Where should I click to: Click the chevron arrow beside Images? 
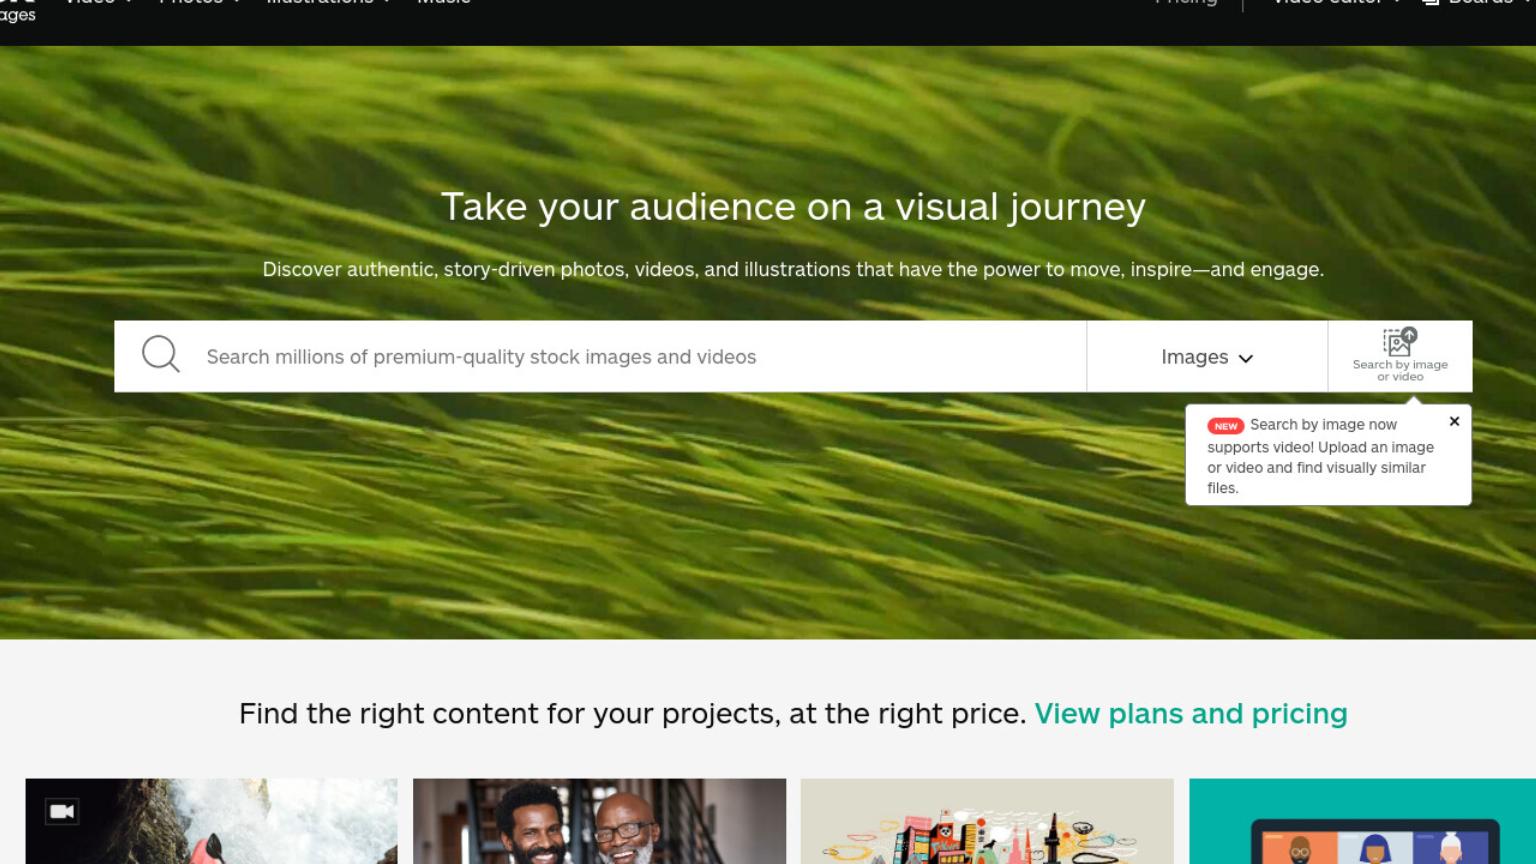point(1246,358)
